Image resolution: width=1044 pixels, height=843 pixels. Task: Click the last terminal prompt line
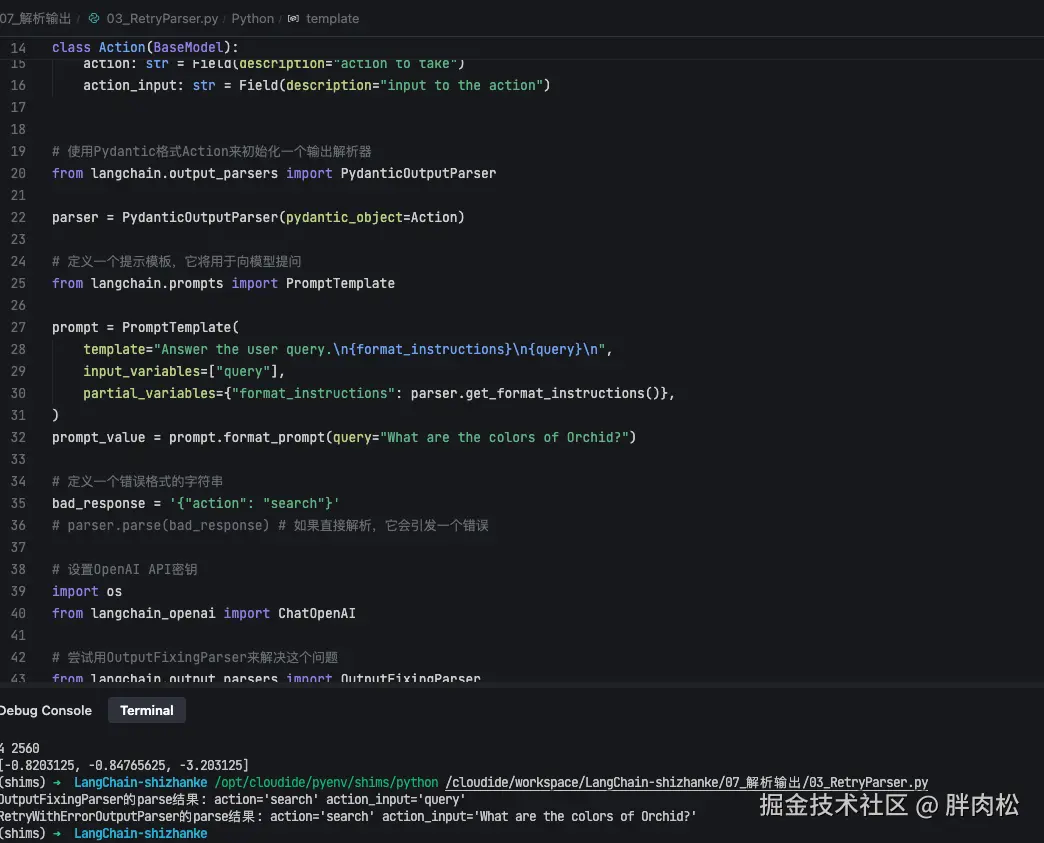[140, 833]
